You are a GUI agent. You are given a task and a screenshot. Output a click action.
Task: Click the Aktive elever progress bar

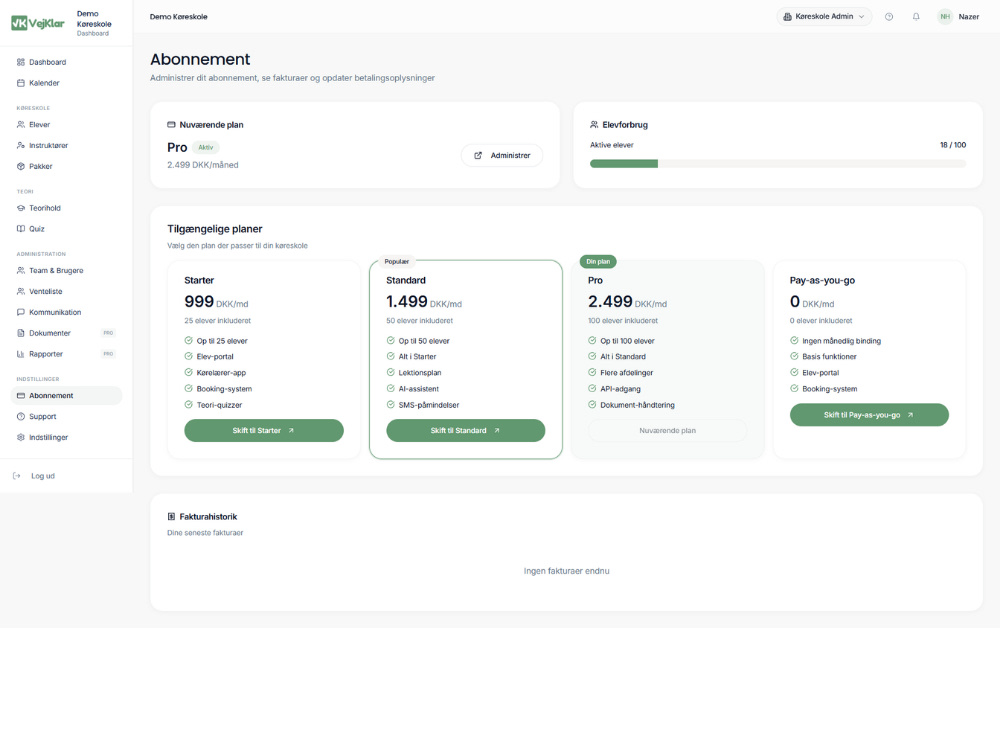[777, 164]
